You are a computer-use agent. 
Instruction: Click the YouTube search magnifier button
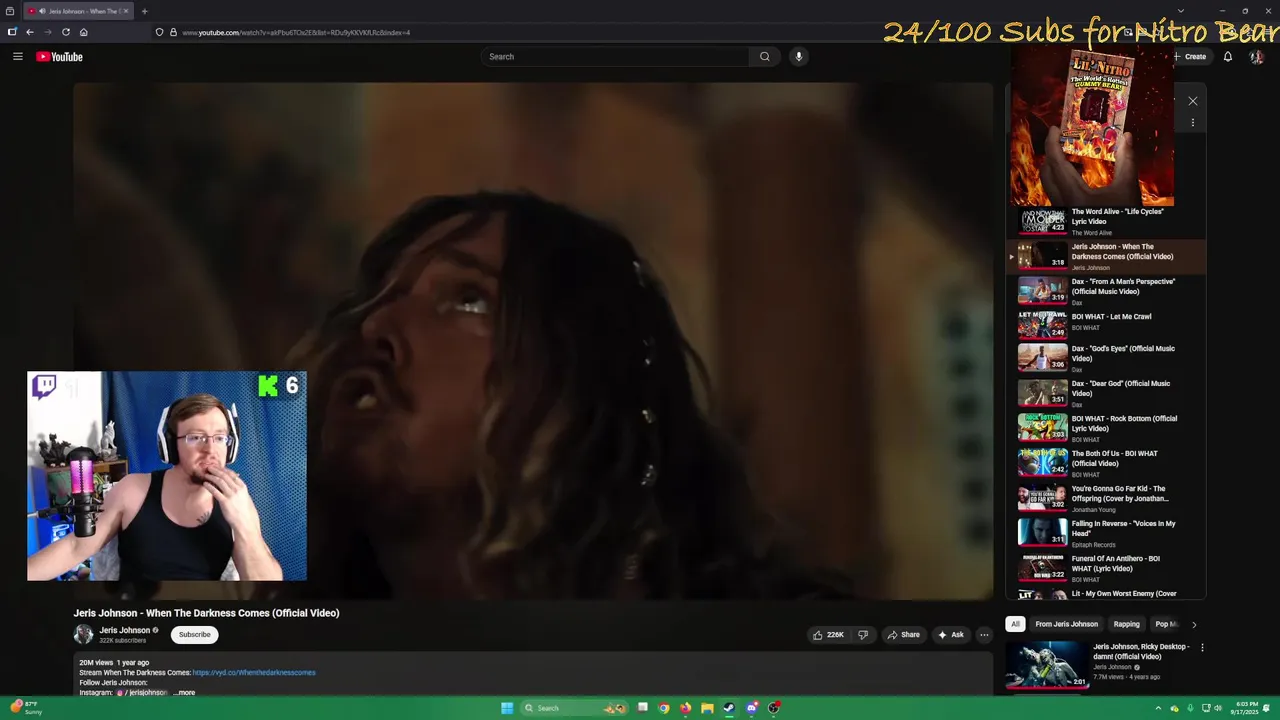pyautogui.click(x=765, y=57)
